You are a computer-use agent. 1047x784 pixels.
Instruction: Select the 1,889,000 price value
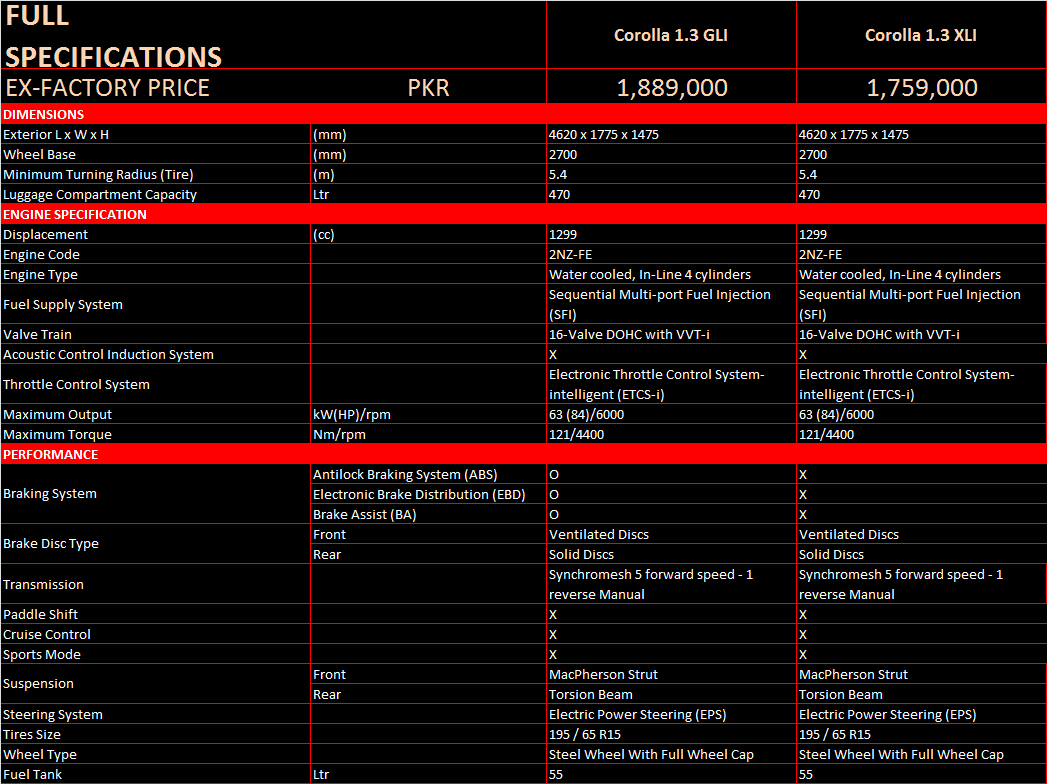(x=672, y=87)
